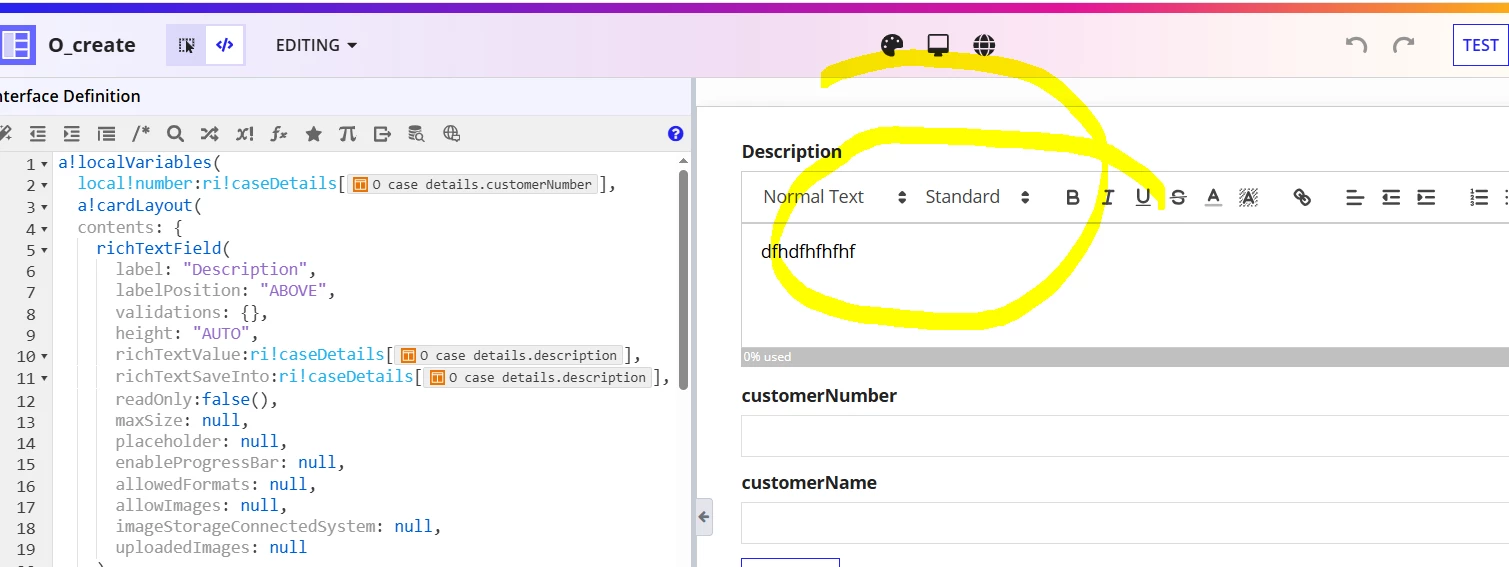This screenshot has width=1509, height=567.
Task: Switch to expression mode view
Action: 225,45
